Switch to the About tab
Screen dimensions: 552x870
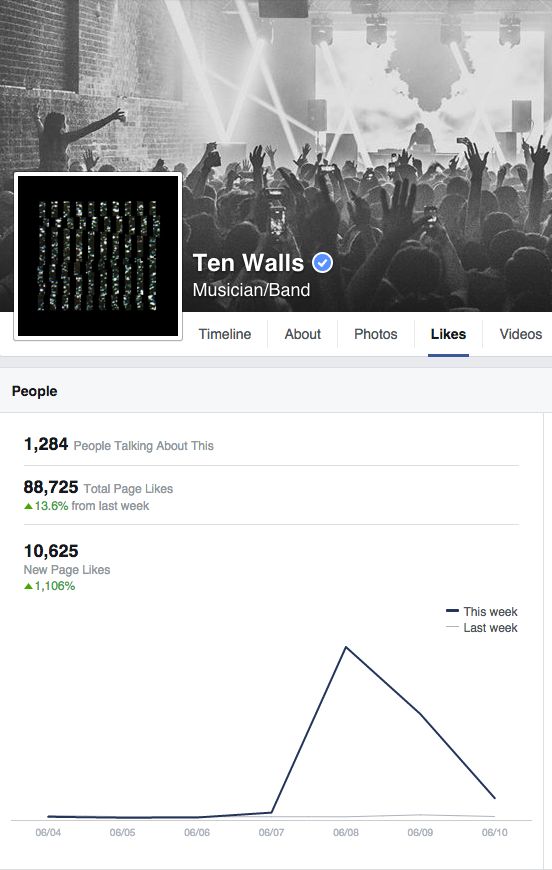click(302, 334)
